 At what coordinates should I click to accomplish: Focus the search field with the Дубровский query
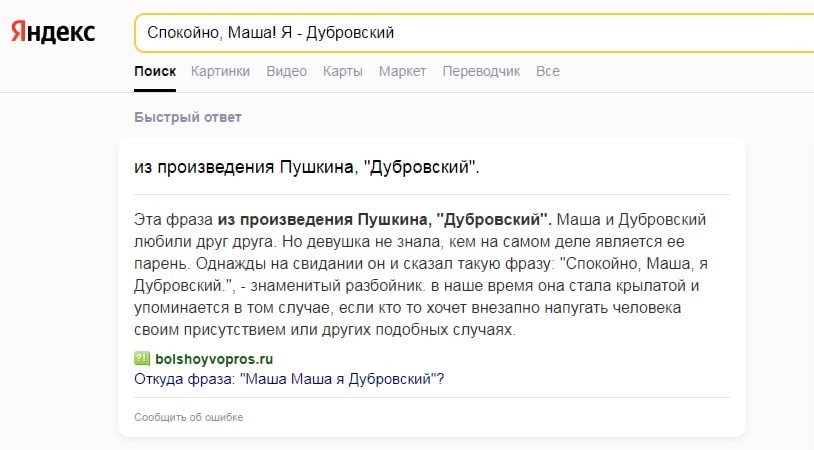pyautogui.click(x=470, y=32)
